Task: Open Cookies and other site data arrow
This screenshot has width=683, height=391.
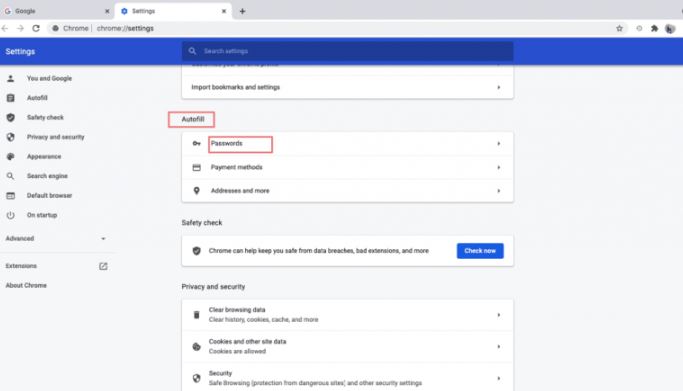Action: click(499, 347)
